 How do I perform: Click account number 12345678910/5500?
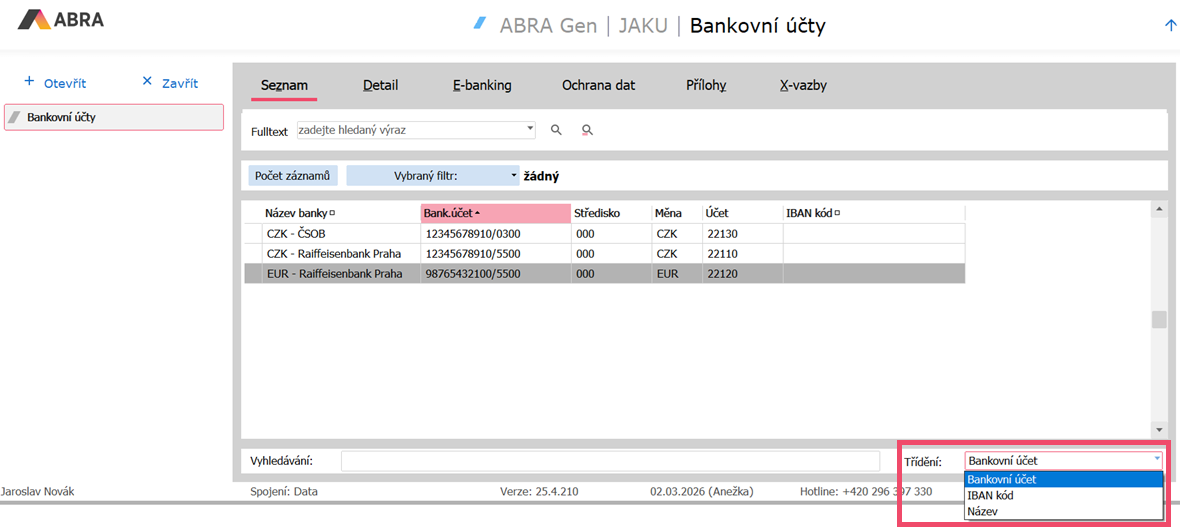pos(473,253)
